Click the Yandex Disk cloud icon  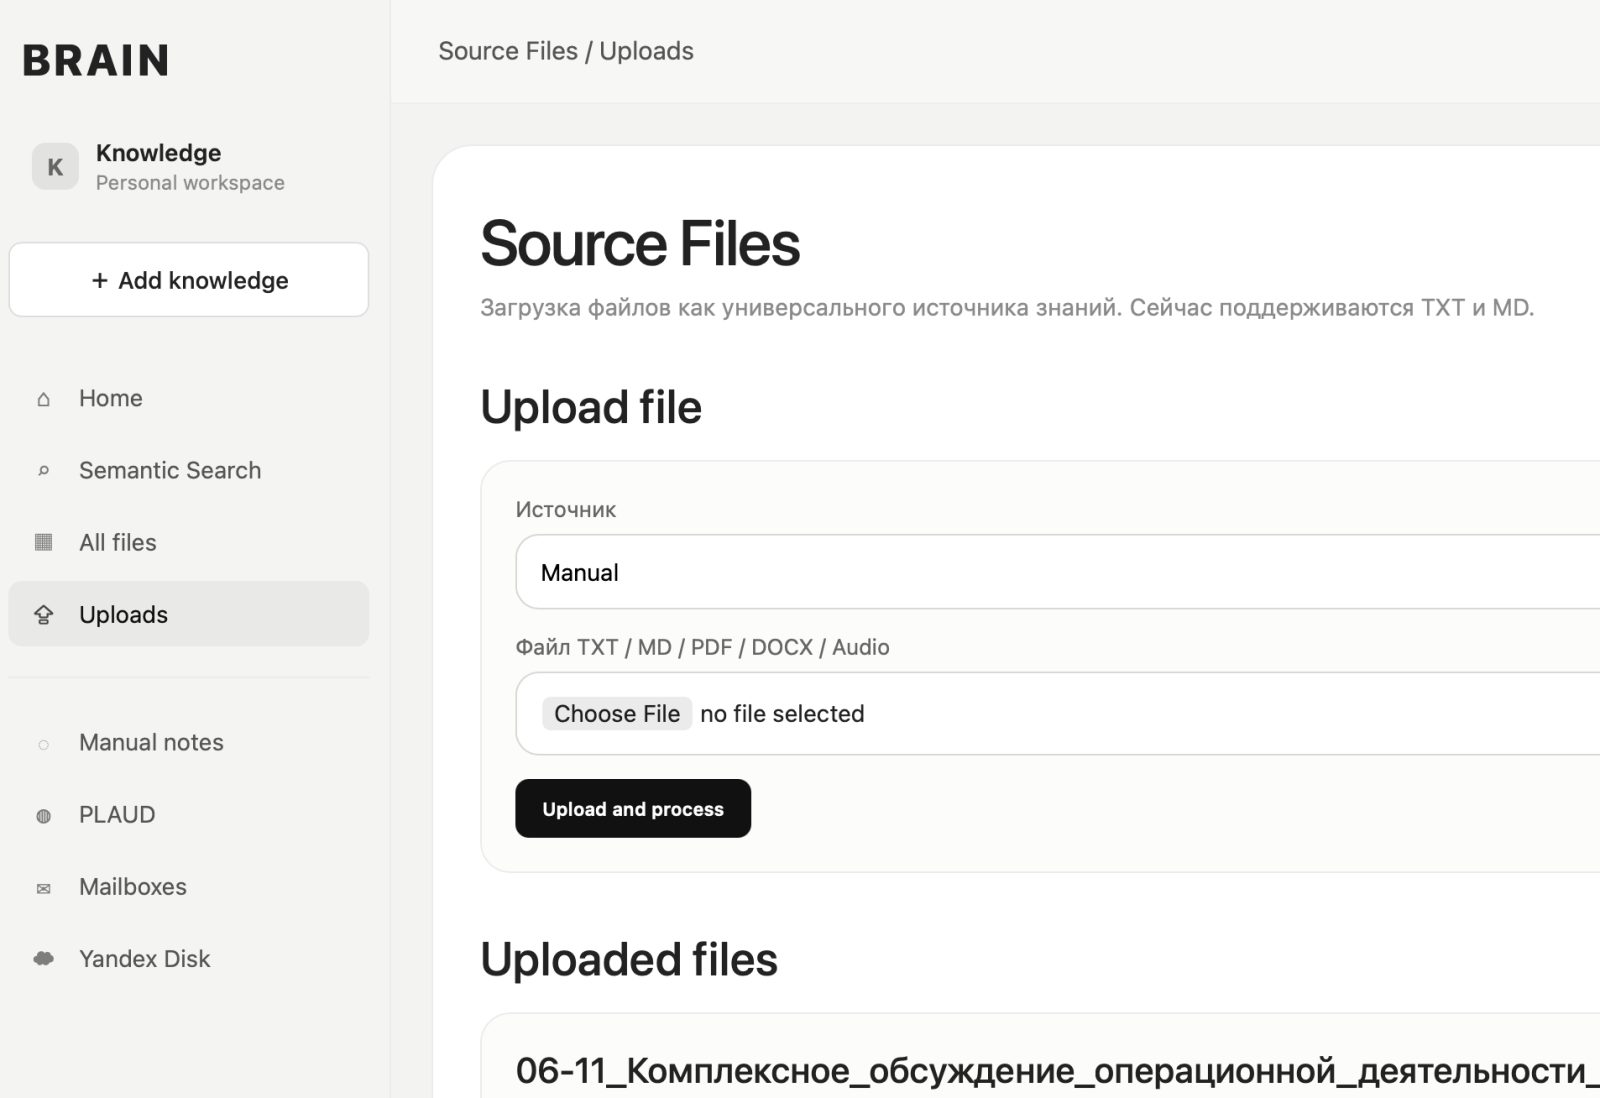(43, 959)
